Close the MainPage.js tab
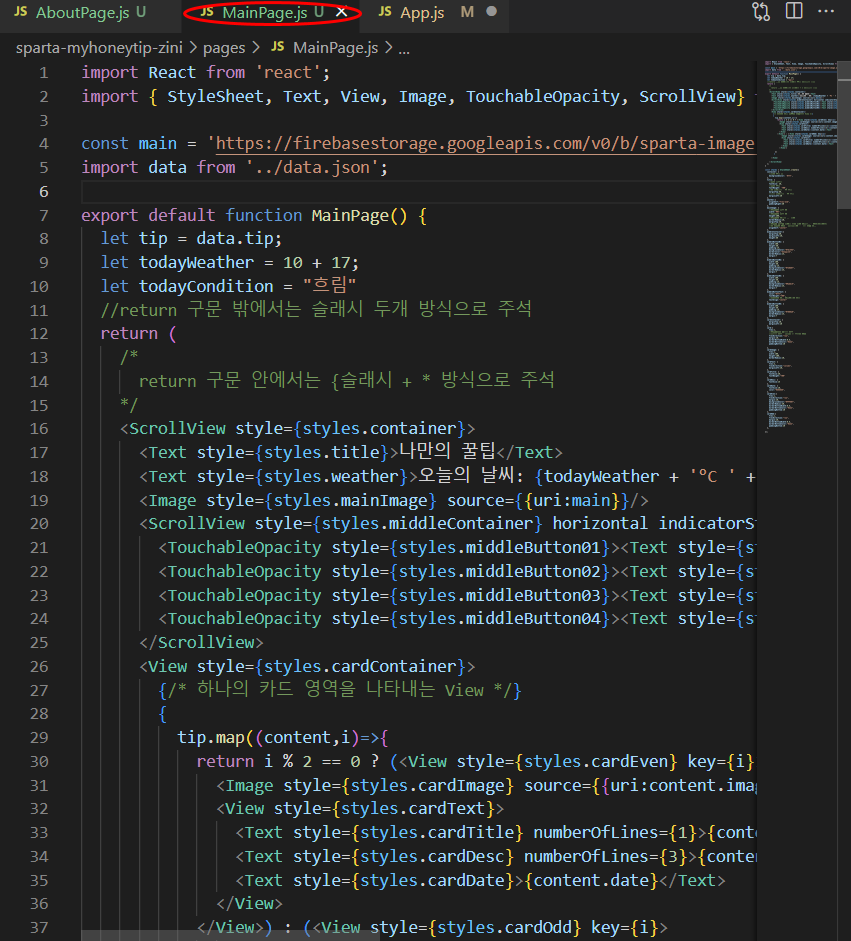The height and width of the screenshot is (941, 851). point(341,12)
